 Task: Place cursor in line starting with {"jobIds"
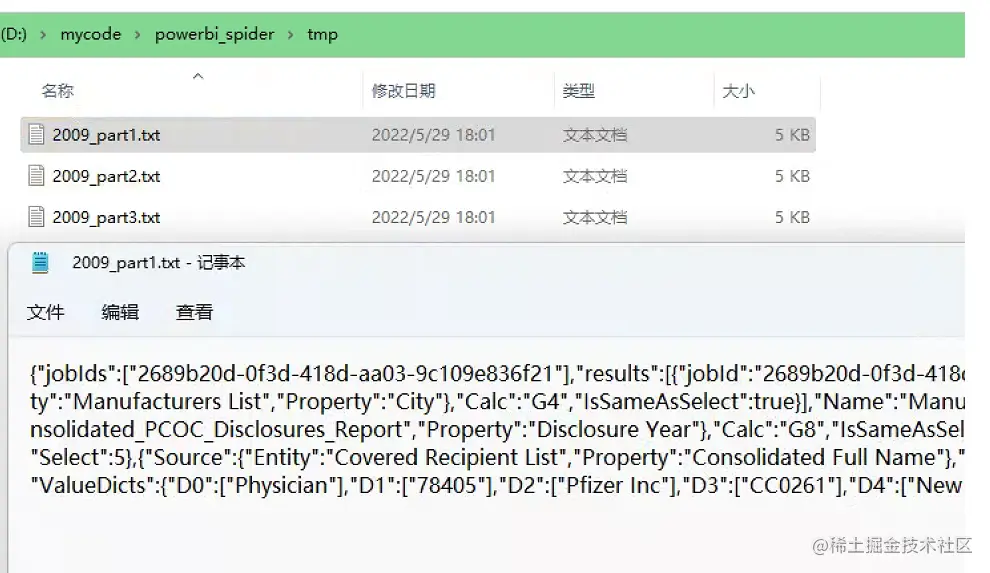pos(498,374)
